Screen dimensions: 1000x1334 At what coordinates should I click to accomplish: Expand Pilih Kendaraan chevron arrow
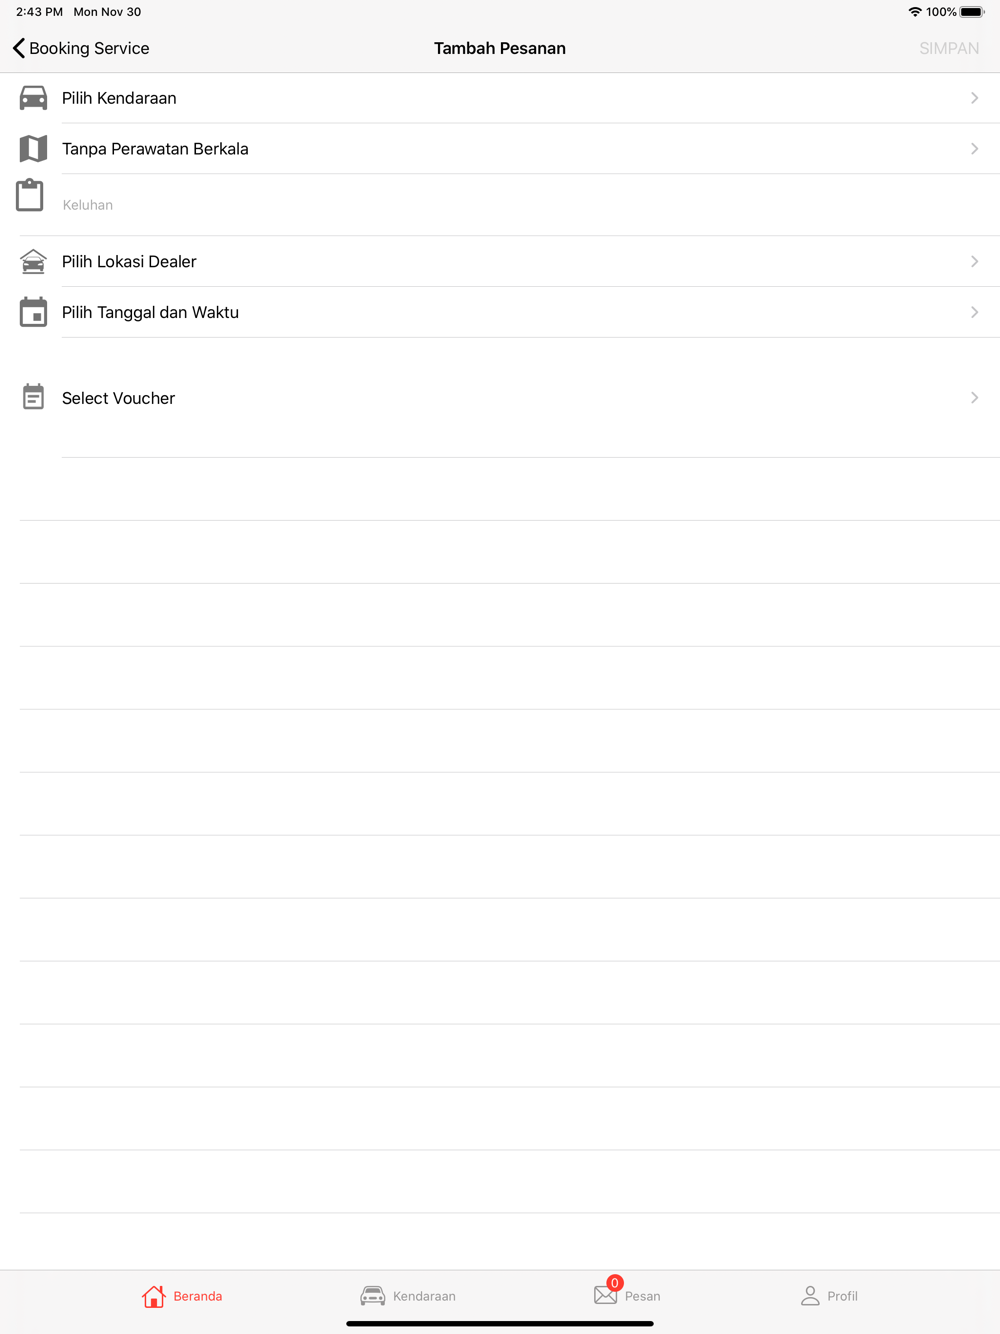pos(974,98)
